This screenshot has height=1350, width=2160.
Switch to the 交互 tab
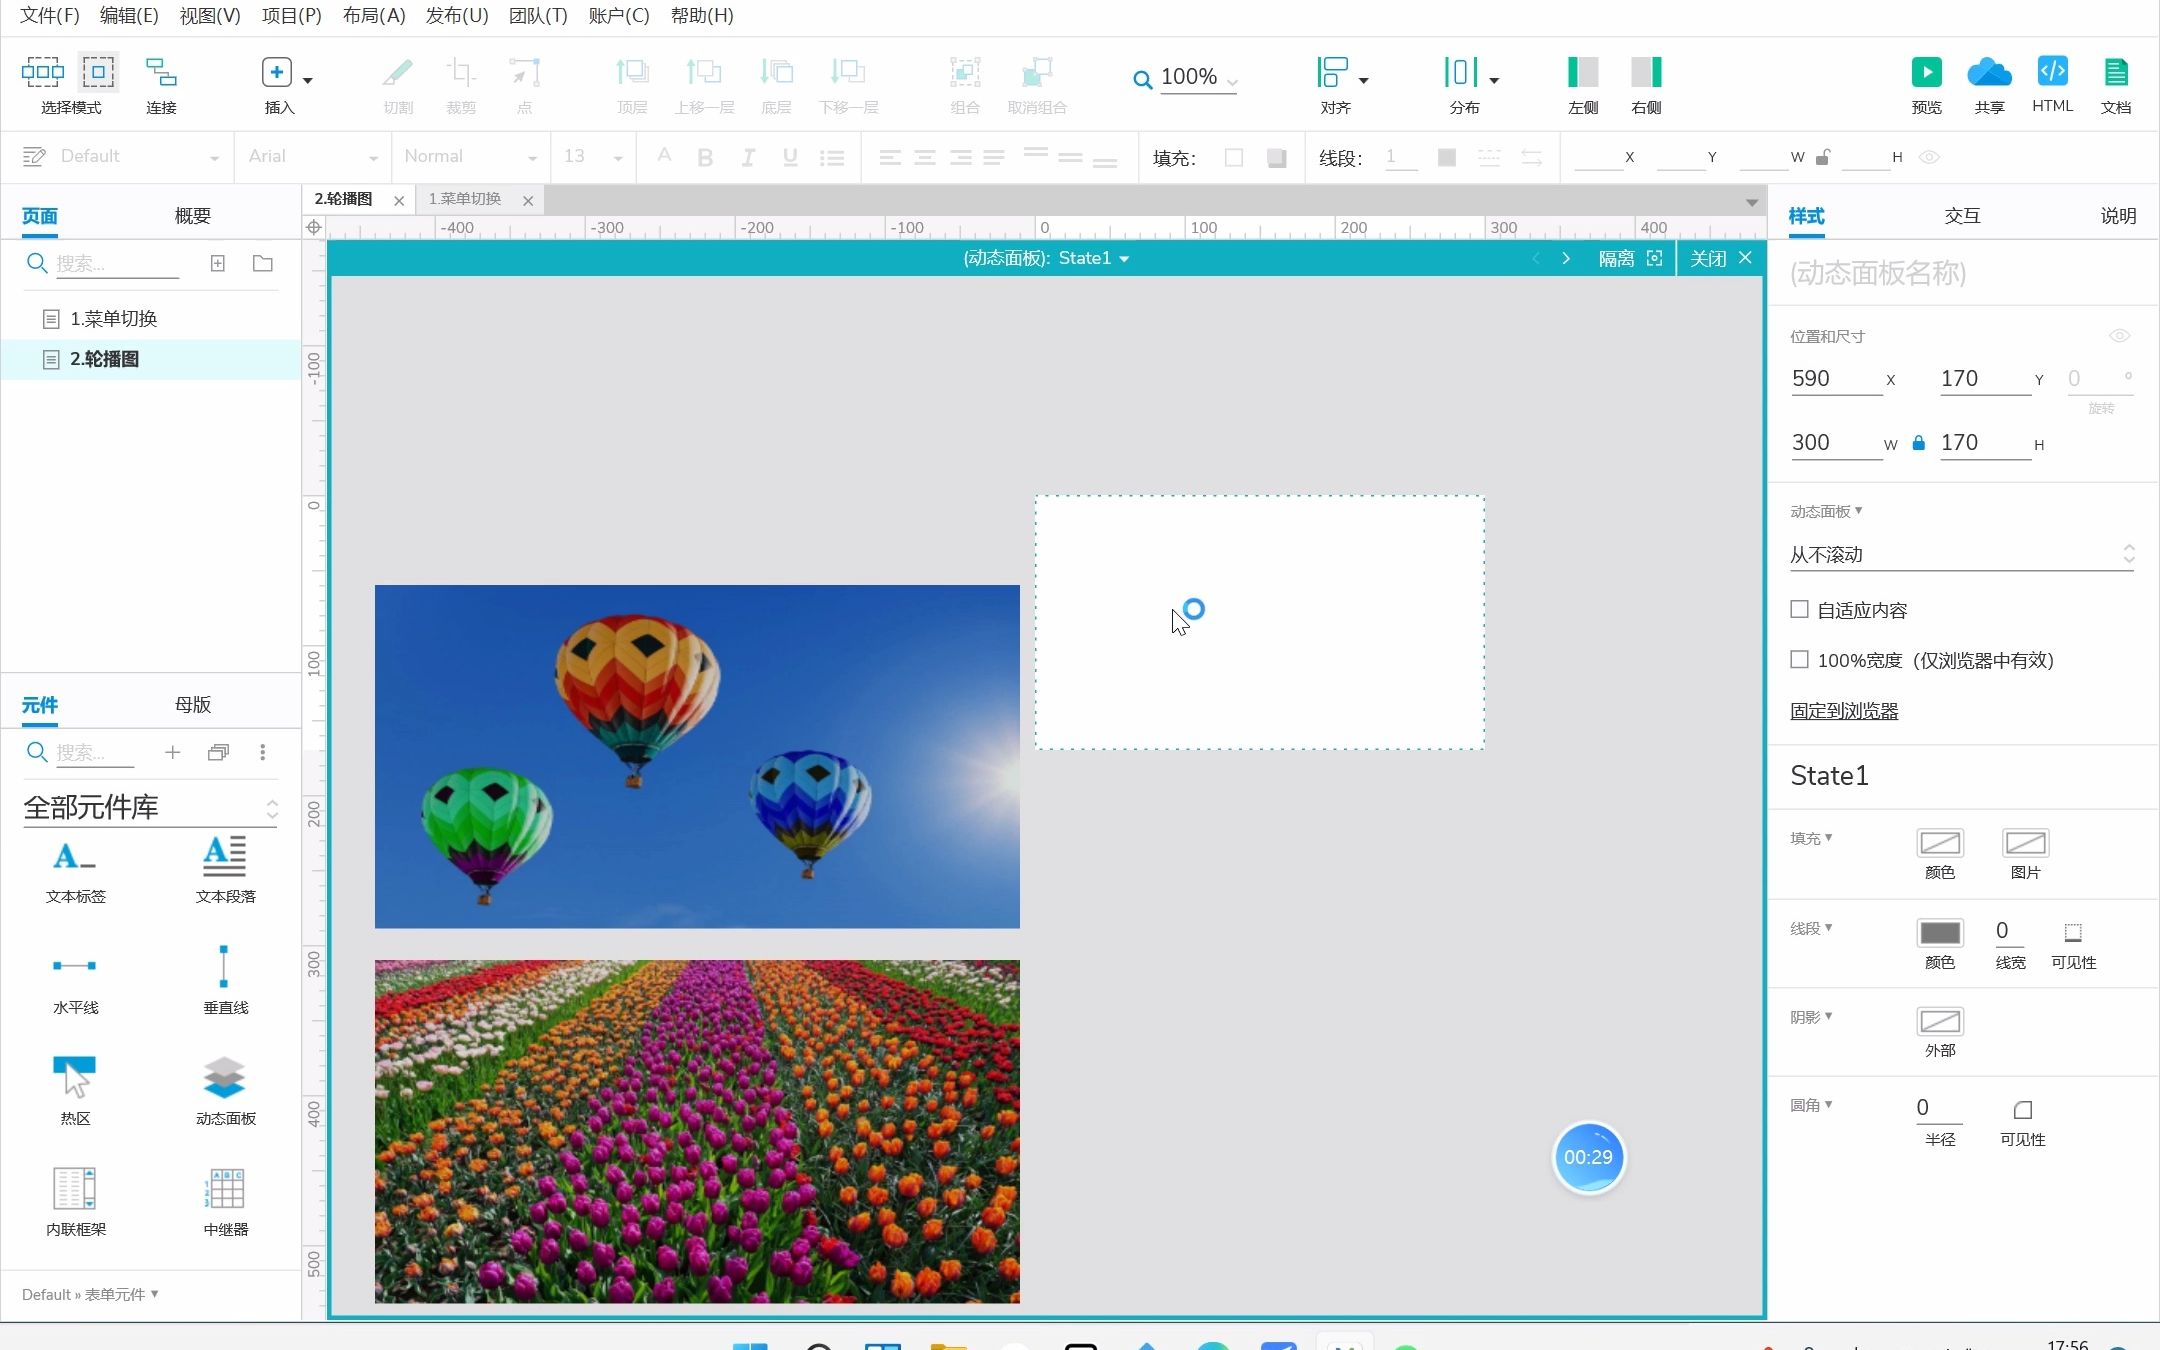[1961, 216]
